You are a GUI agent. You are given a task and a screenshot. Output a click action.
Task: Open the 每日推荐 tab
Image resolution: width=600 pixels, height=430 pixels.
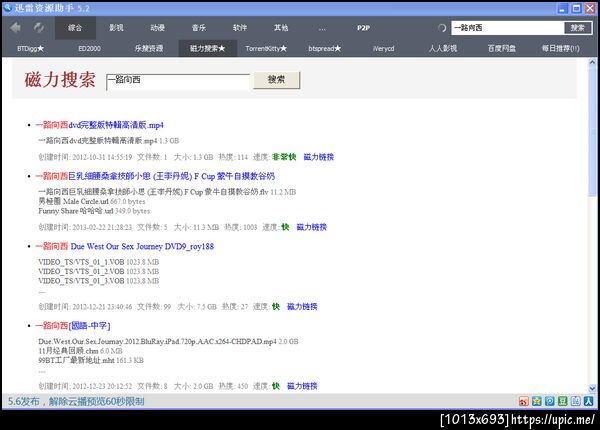pyautogui.click(x=561, y=49)
